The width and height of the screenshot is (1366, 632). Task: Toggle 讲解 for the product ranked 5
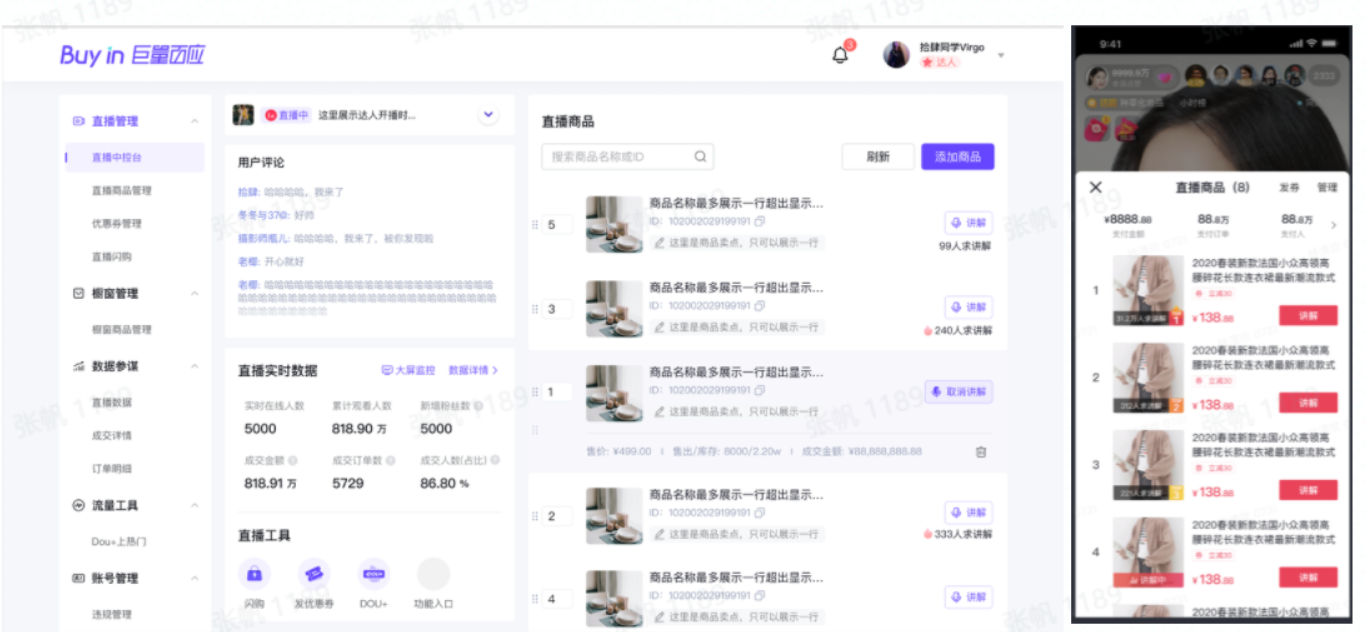[968, 223]
